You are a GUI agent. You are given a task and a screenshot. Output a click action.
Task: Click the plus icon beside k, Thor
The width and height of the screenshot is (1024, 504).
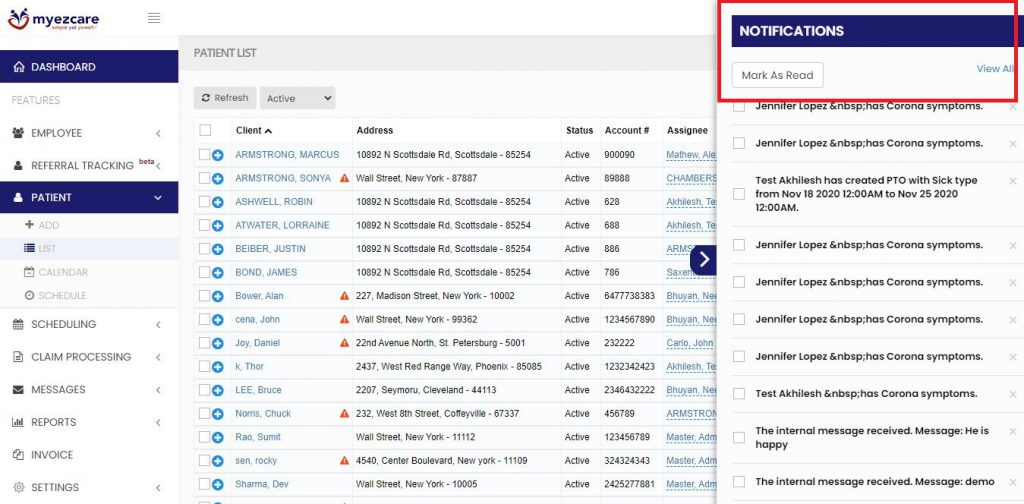[x=217, y=367]
